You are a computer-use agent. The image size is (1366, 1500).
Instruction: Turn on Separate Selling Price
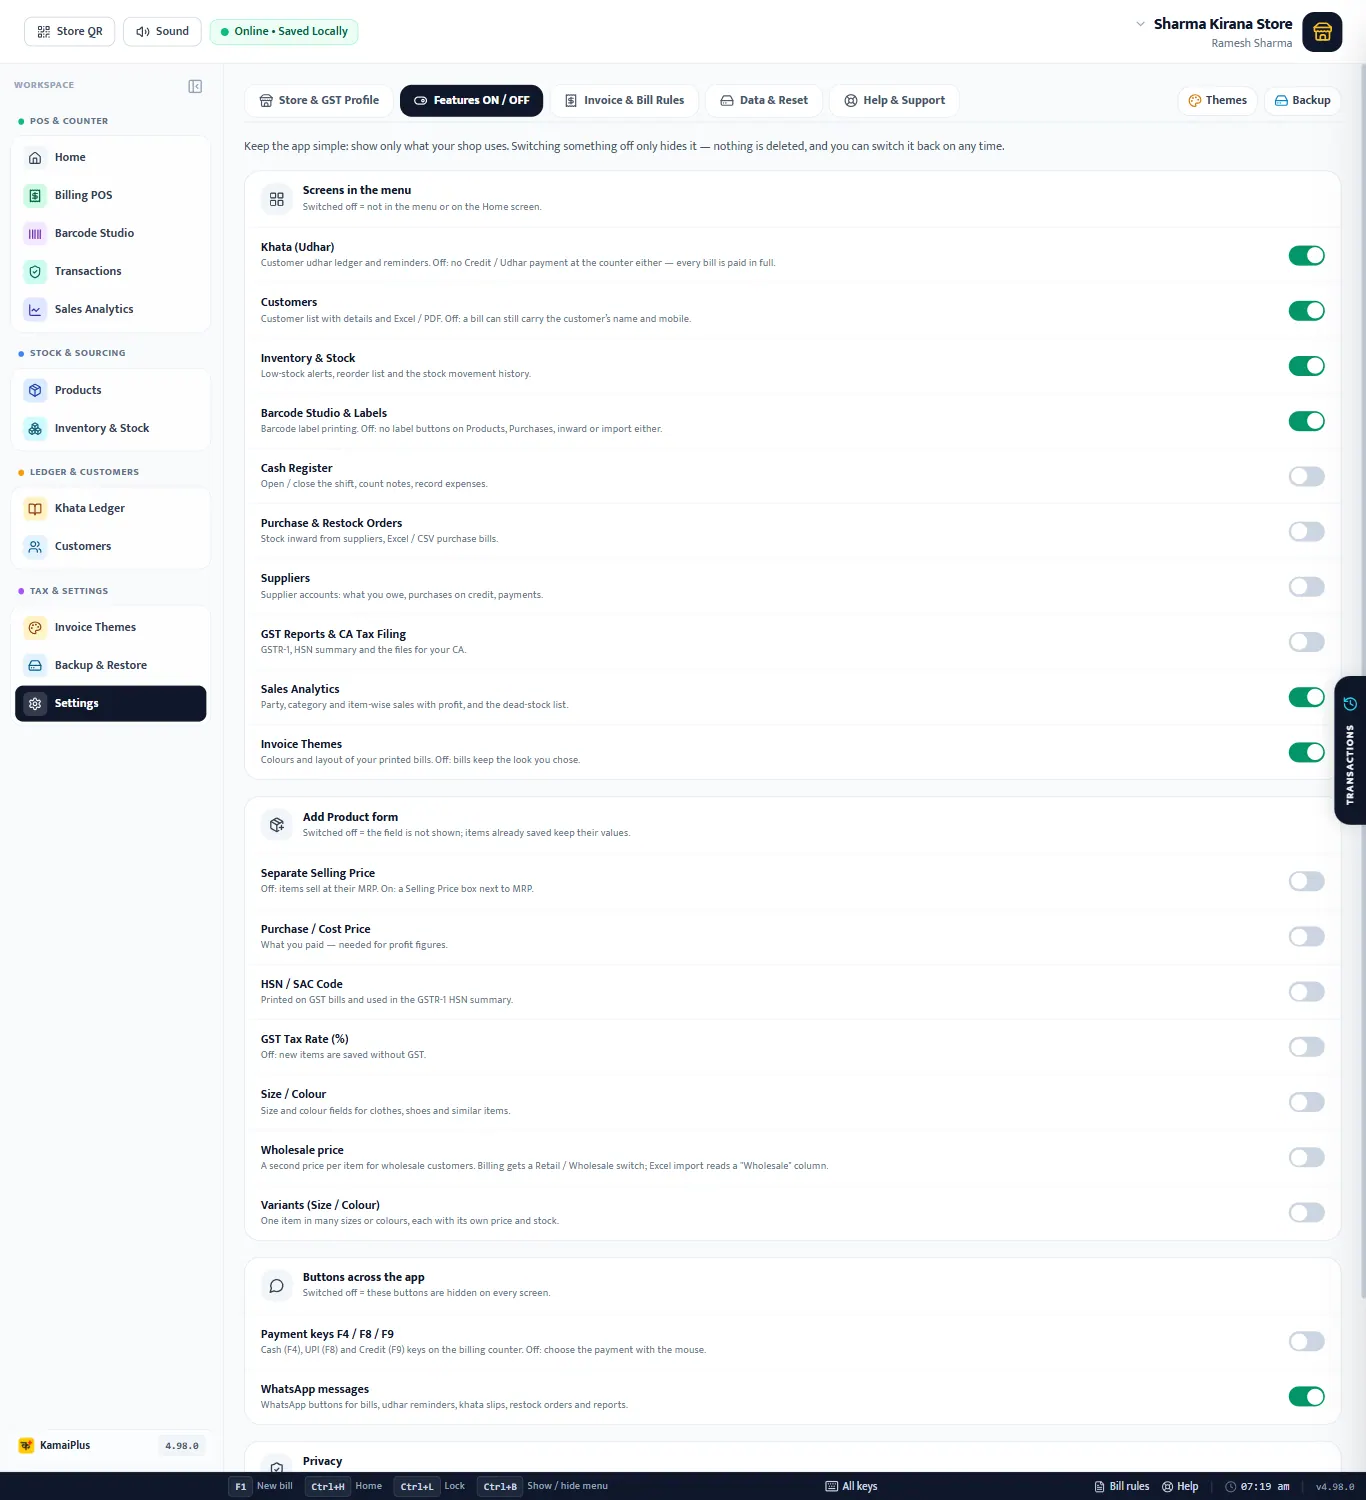point(1306,881)
